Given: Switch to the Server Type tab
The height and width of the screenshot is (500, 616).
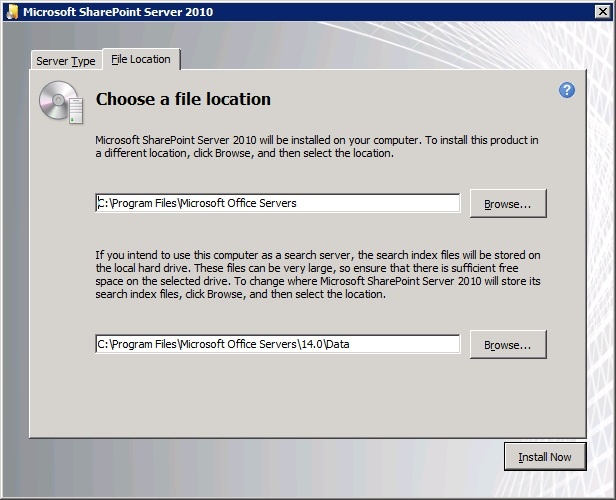Looking at the screenshot, I should 66,61.
